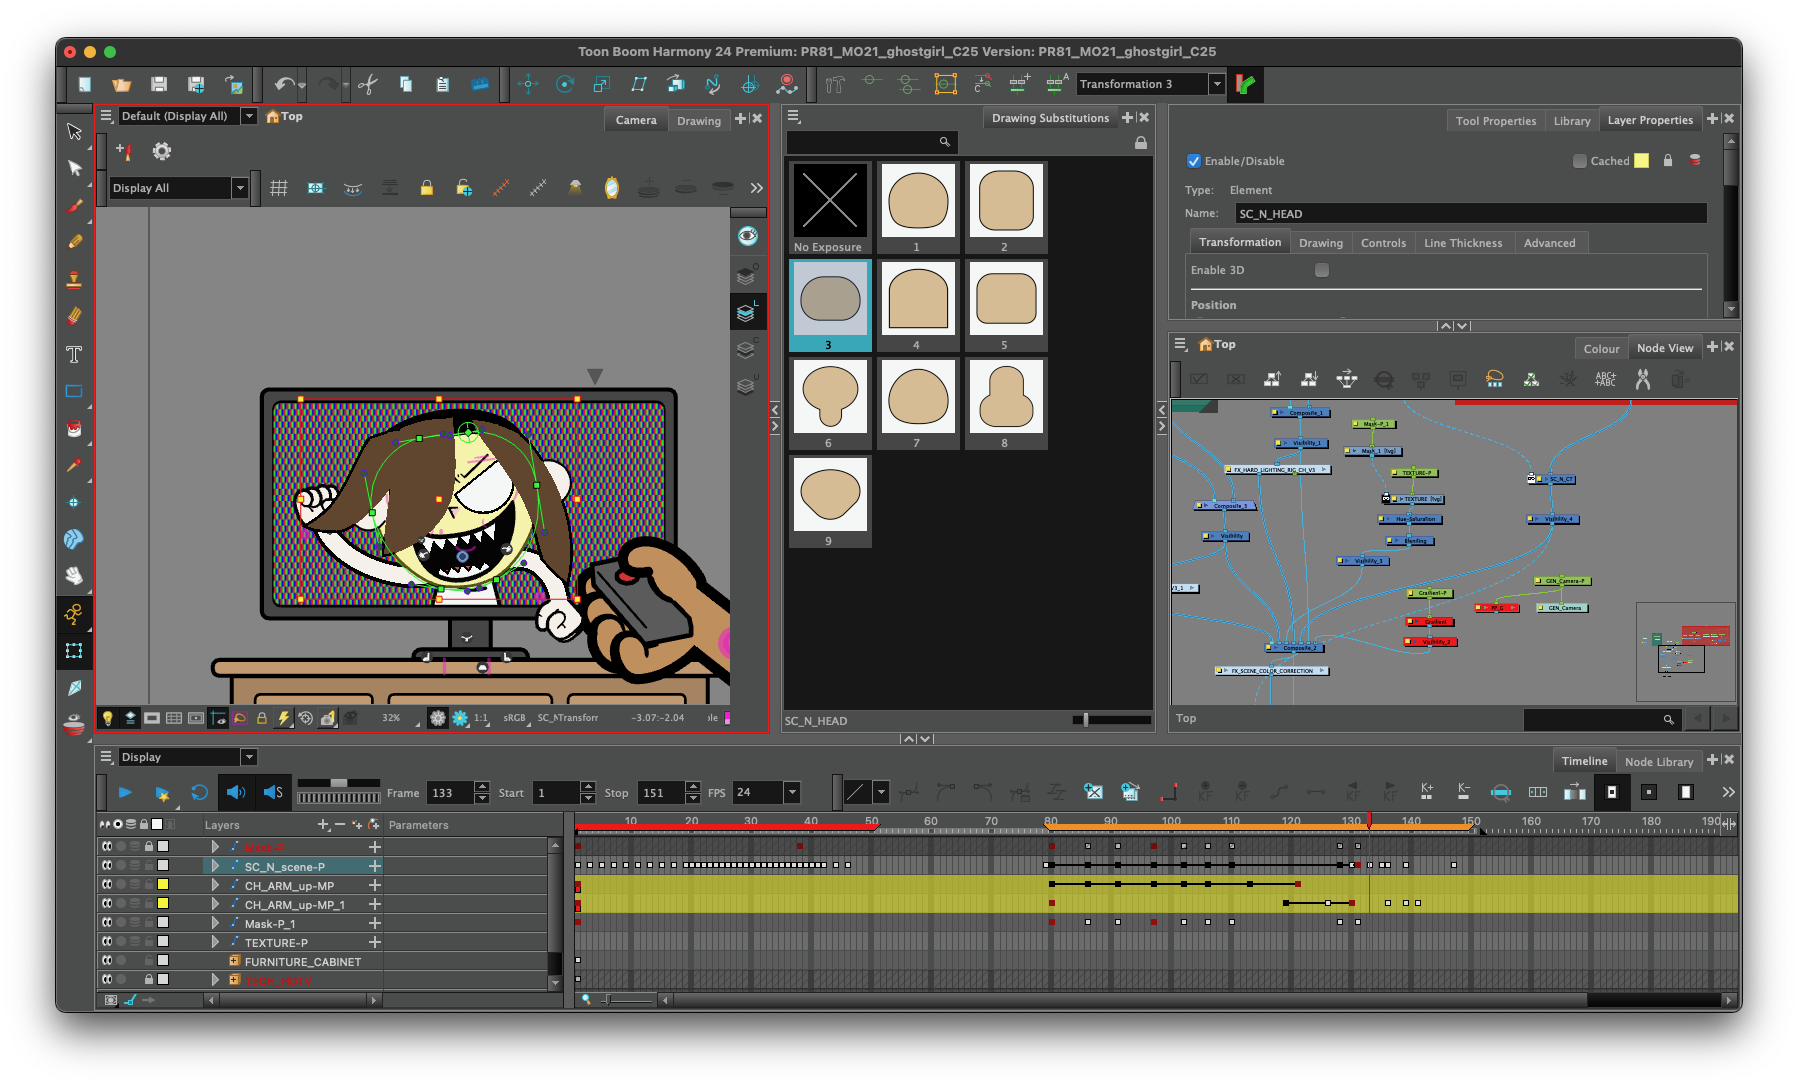Select drawing substitution thumbnail 6
Screen dimensions: 1798x1086
point(829,403)
